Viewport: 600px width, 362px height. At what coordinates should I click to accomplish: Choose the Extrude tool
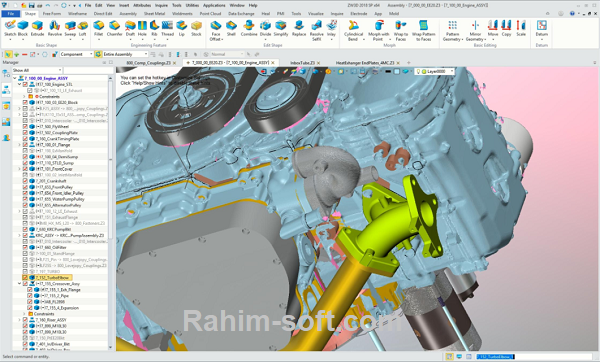[x=38, y=28]
